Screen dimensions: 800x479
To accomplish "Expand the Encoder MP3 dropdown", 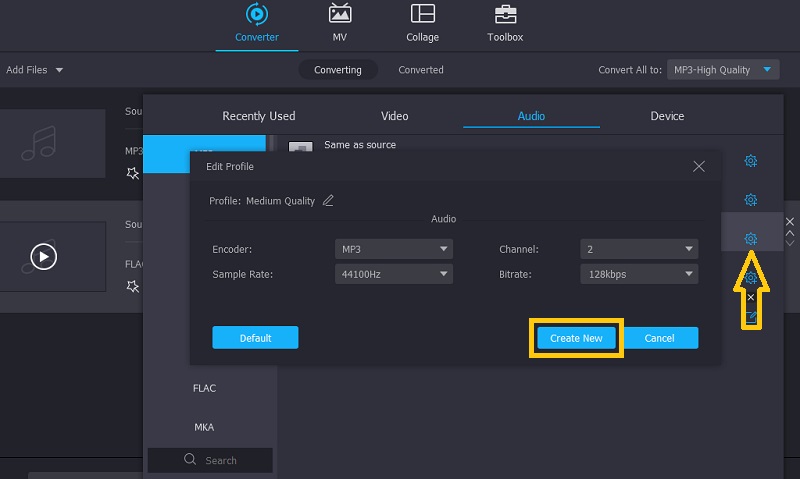I will [x=394, y=249].
